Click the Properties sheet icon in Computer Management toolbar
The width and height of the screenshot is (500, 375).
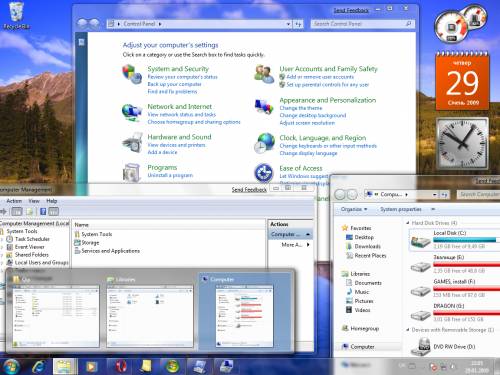(x=30, y=211)
